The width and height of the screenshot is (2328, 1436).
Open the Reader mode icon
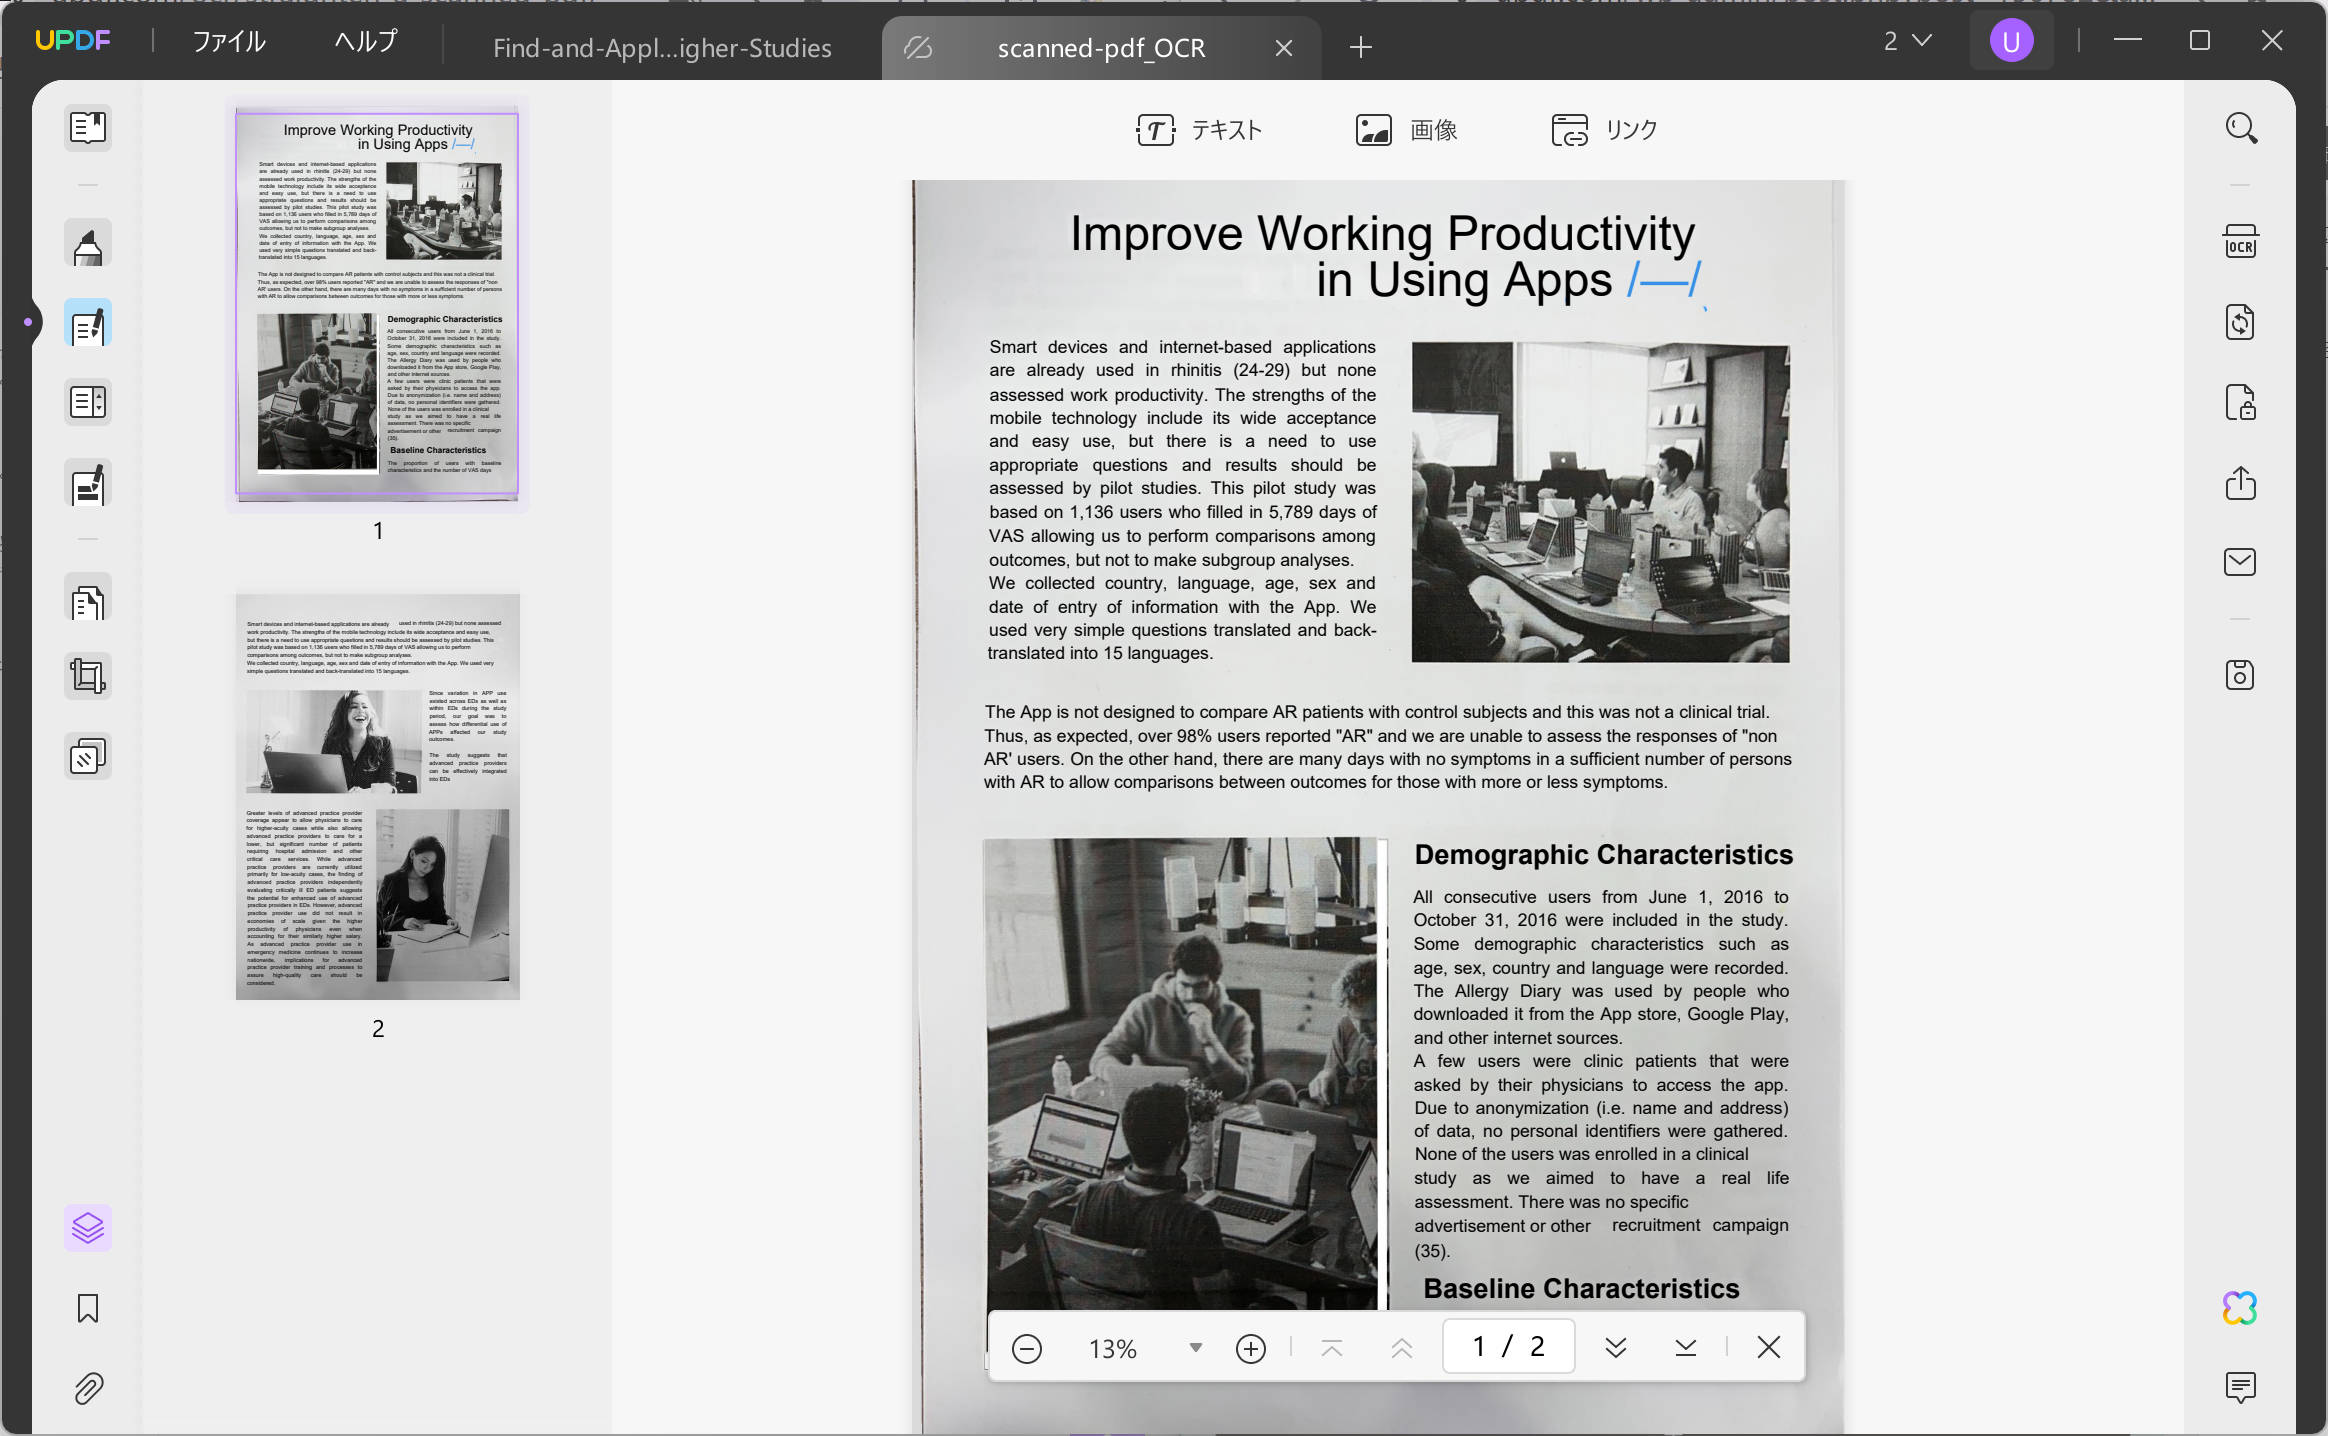(88, 128)
